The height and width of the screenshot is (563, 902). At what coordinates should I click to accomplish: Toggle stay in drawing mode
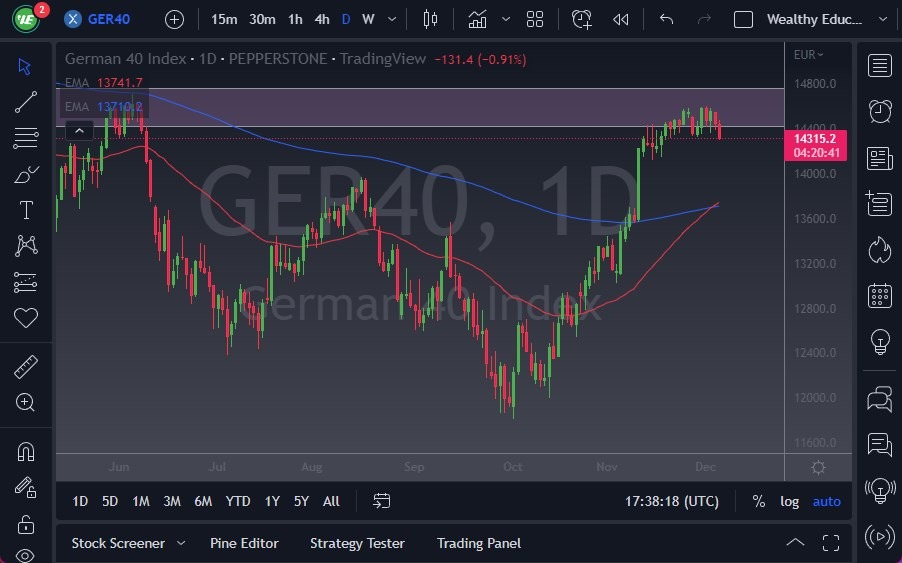(25, 488)
